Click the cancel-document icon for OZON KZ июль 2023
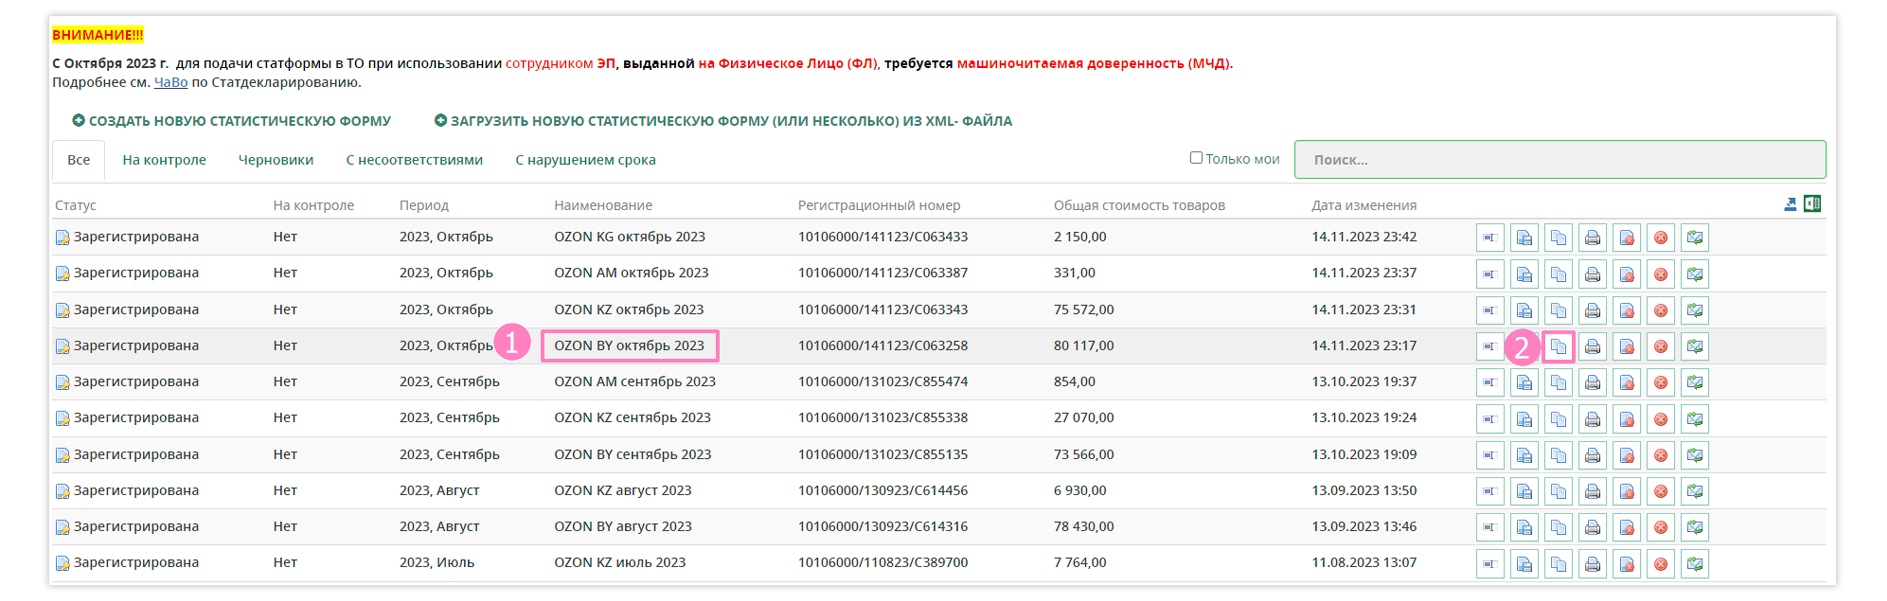 [x=1627, y=563]
